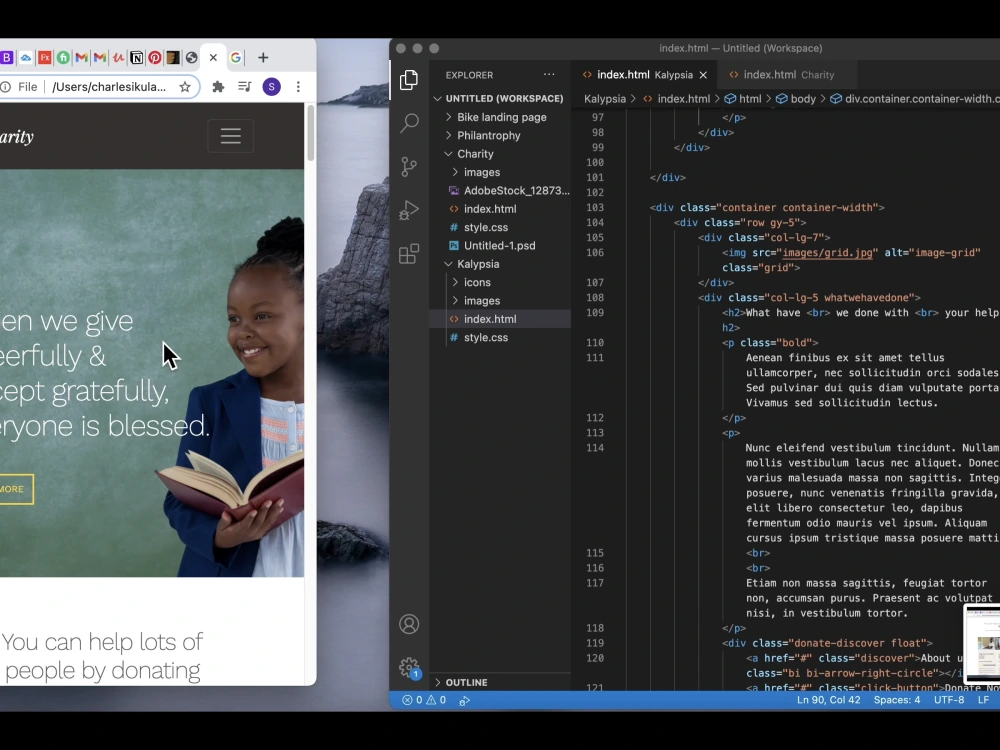Click the Kalypsia breadcrumb
This screenshot has width=1000, height=750.
point(605,99)
